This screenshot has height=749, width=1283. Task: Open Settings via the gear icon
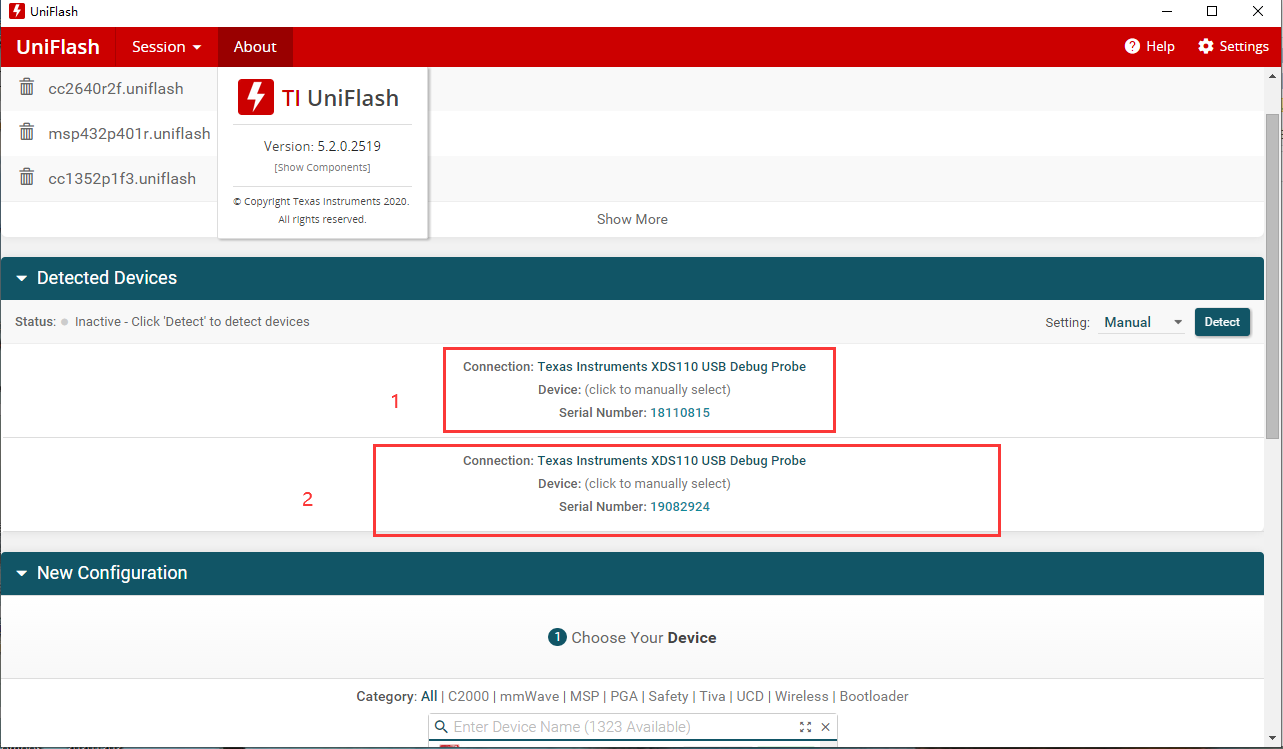(1205, 46)
